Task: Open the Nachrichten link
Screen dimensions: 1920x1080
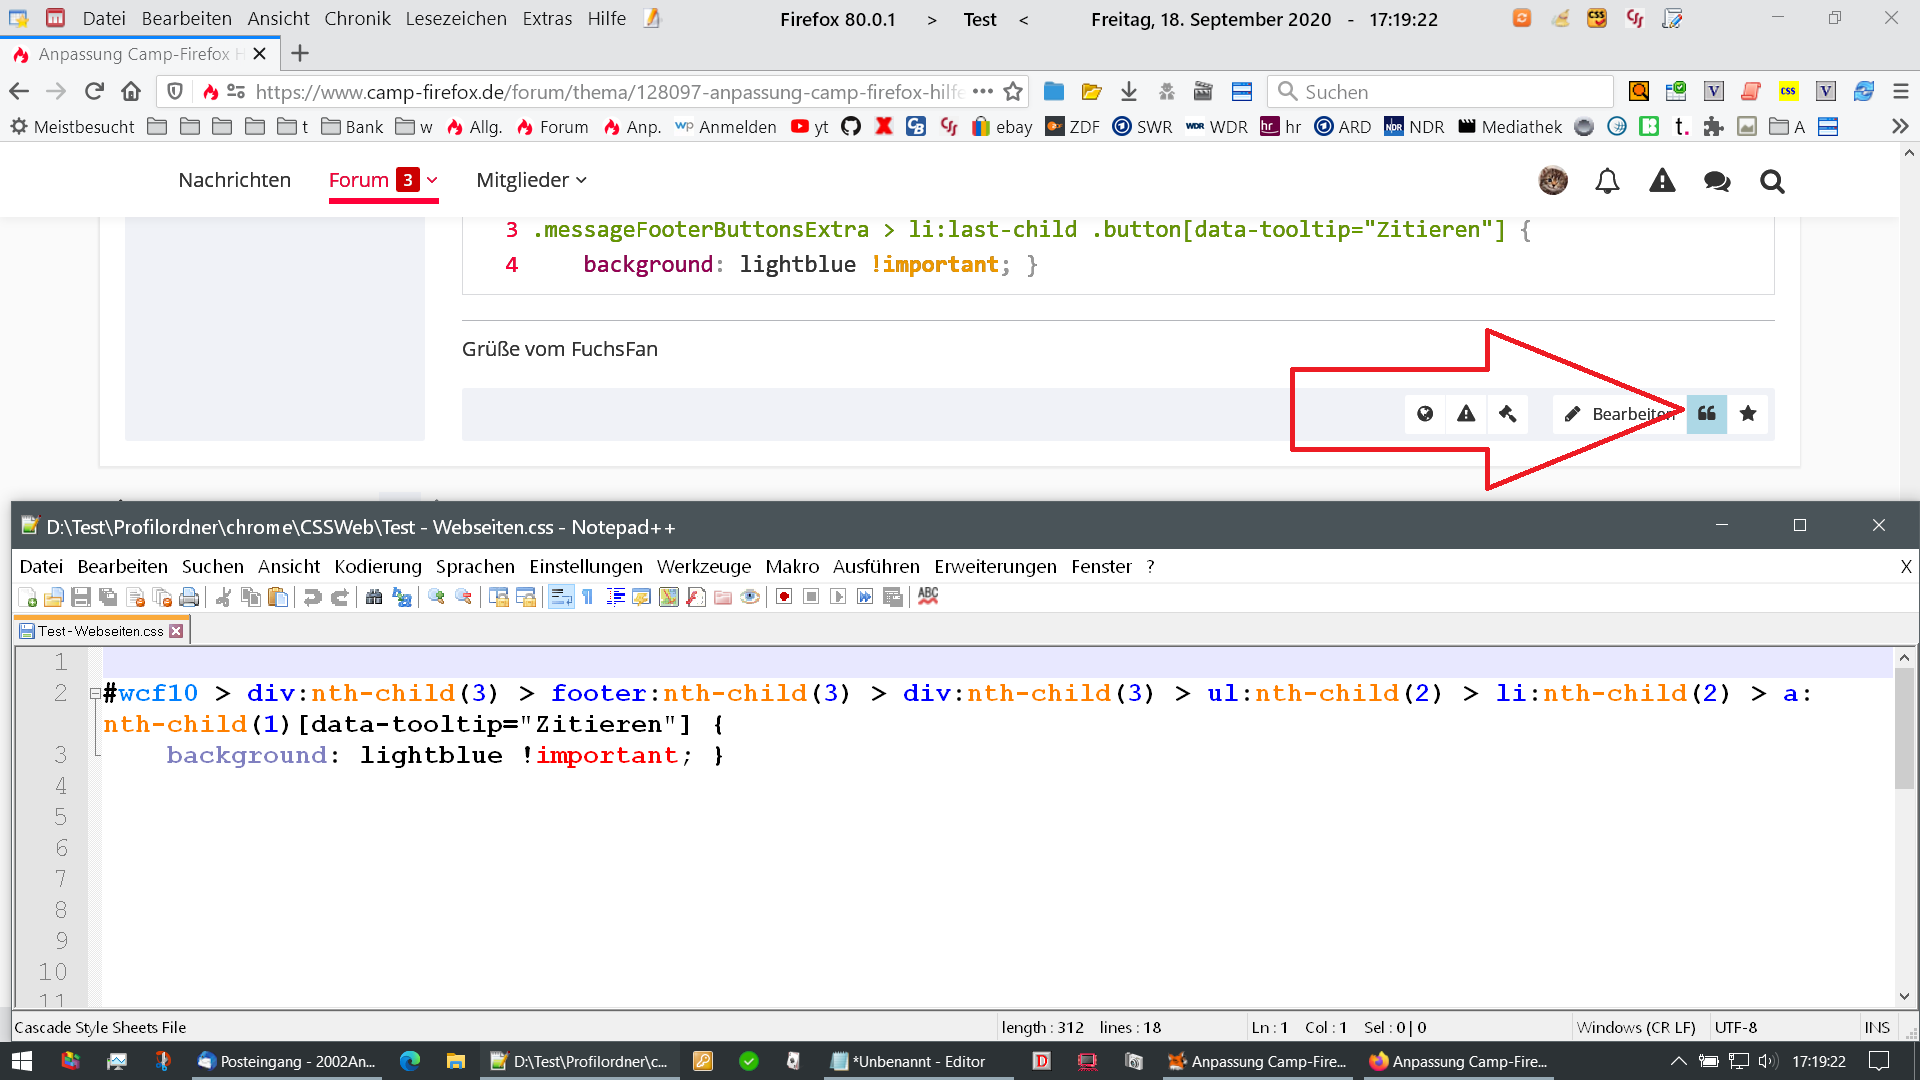Action: (x=235, y=181)
